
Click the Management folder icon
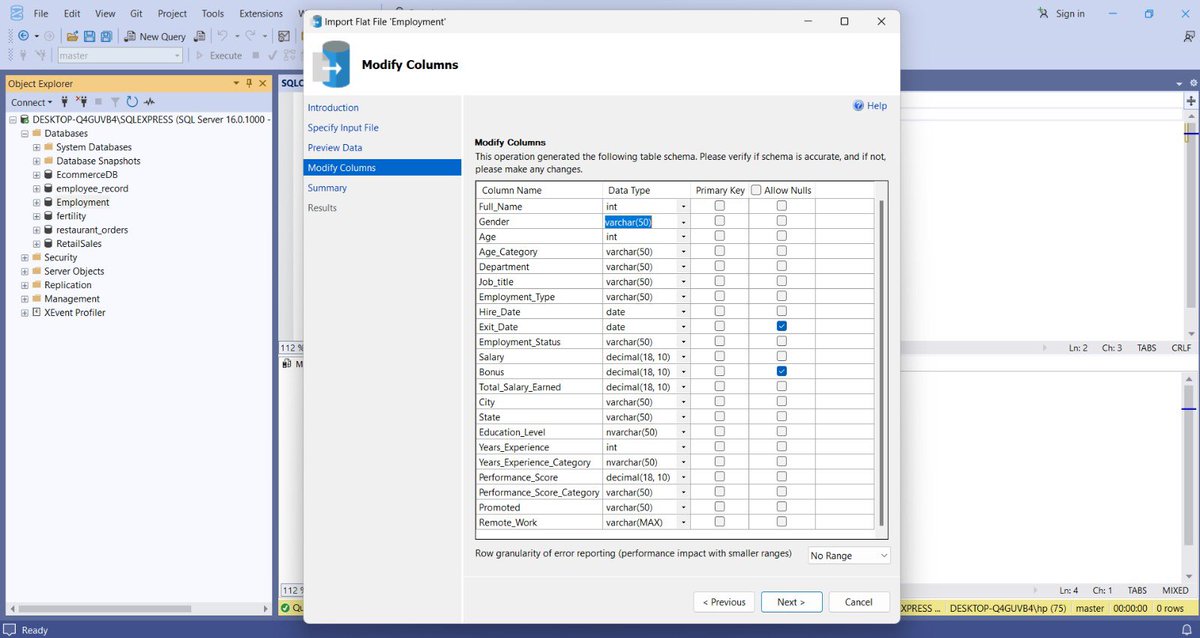(36, 298)
